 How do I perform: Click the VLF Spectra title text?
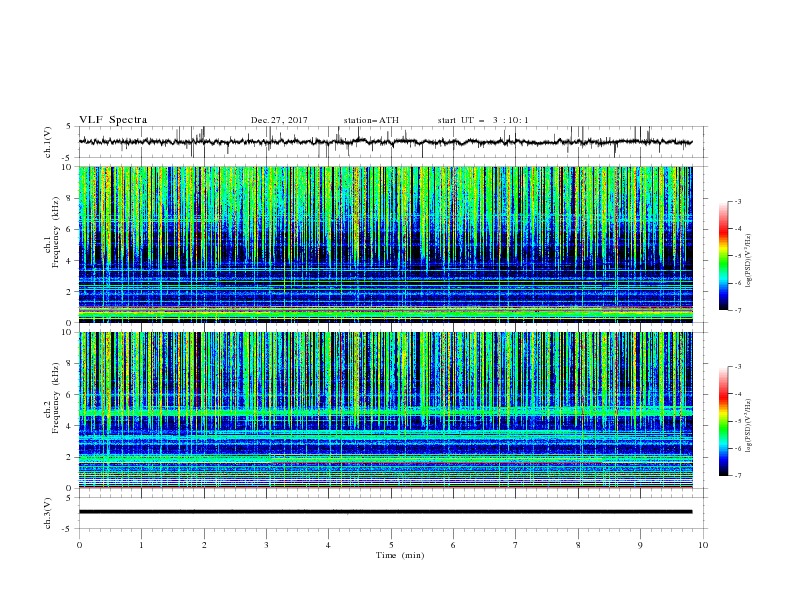click(x=113, y=120)
